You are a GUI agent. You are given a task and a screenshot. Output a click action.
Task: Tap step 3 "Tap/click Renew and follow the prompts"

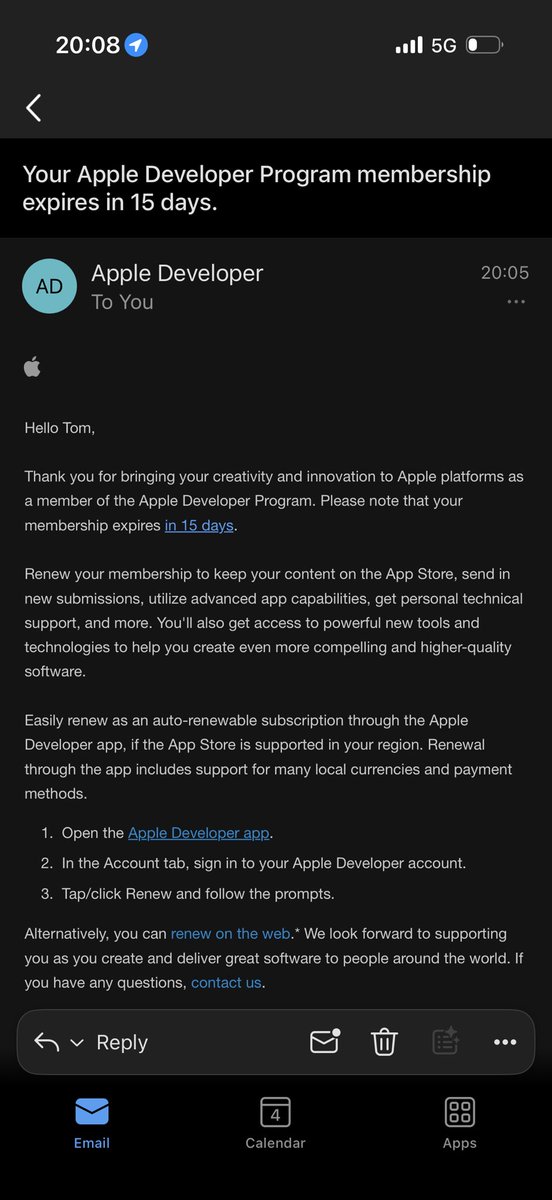[x=198, y=893]
